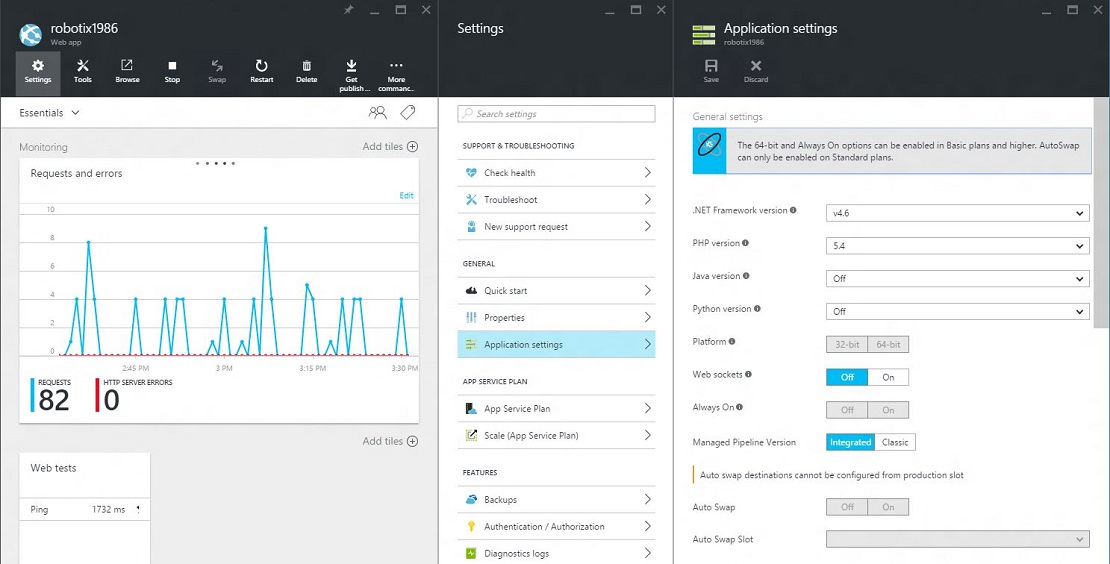The height and width of the screenshot is (564, 1110).
Task: Open the Auto Swap Slot dropdown
Action: click(957, 539)
